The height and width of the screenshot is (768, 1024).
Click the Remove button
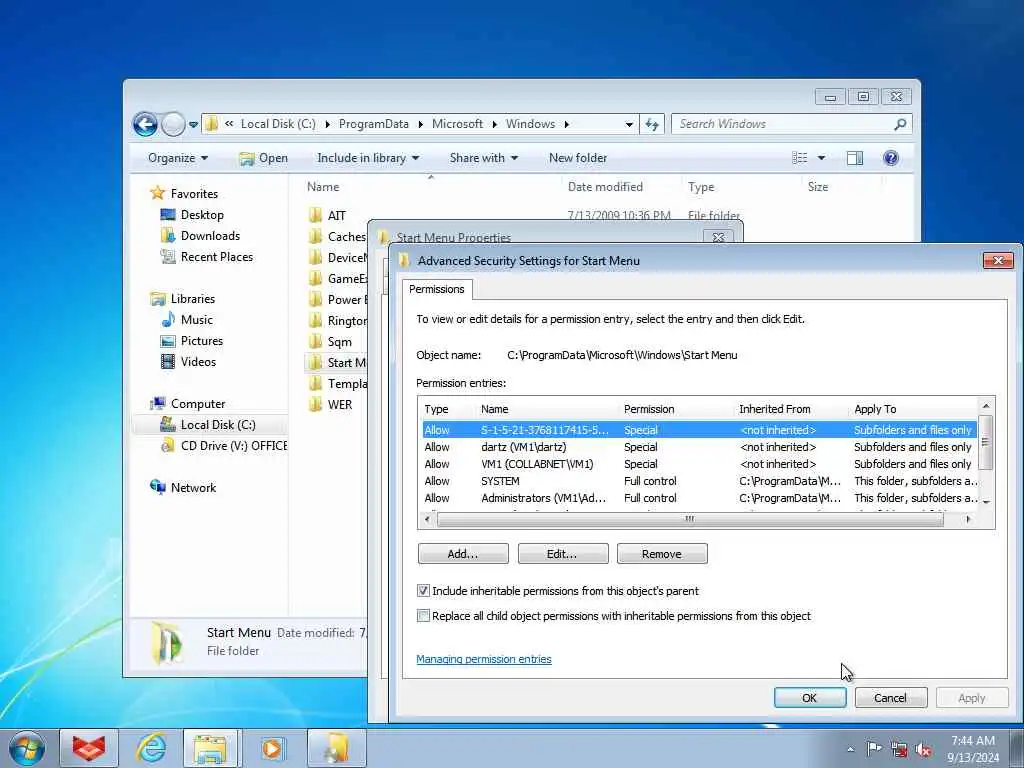coord(662,554)
